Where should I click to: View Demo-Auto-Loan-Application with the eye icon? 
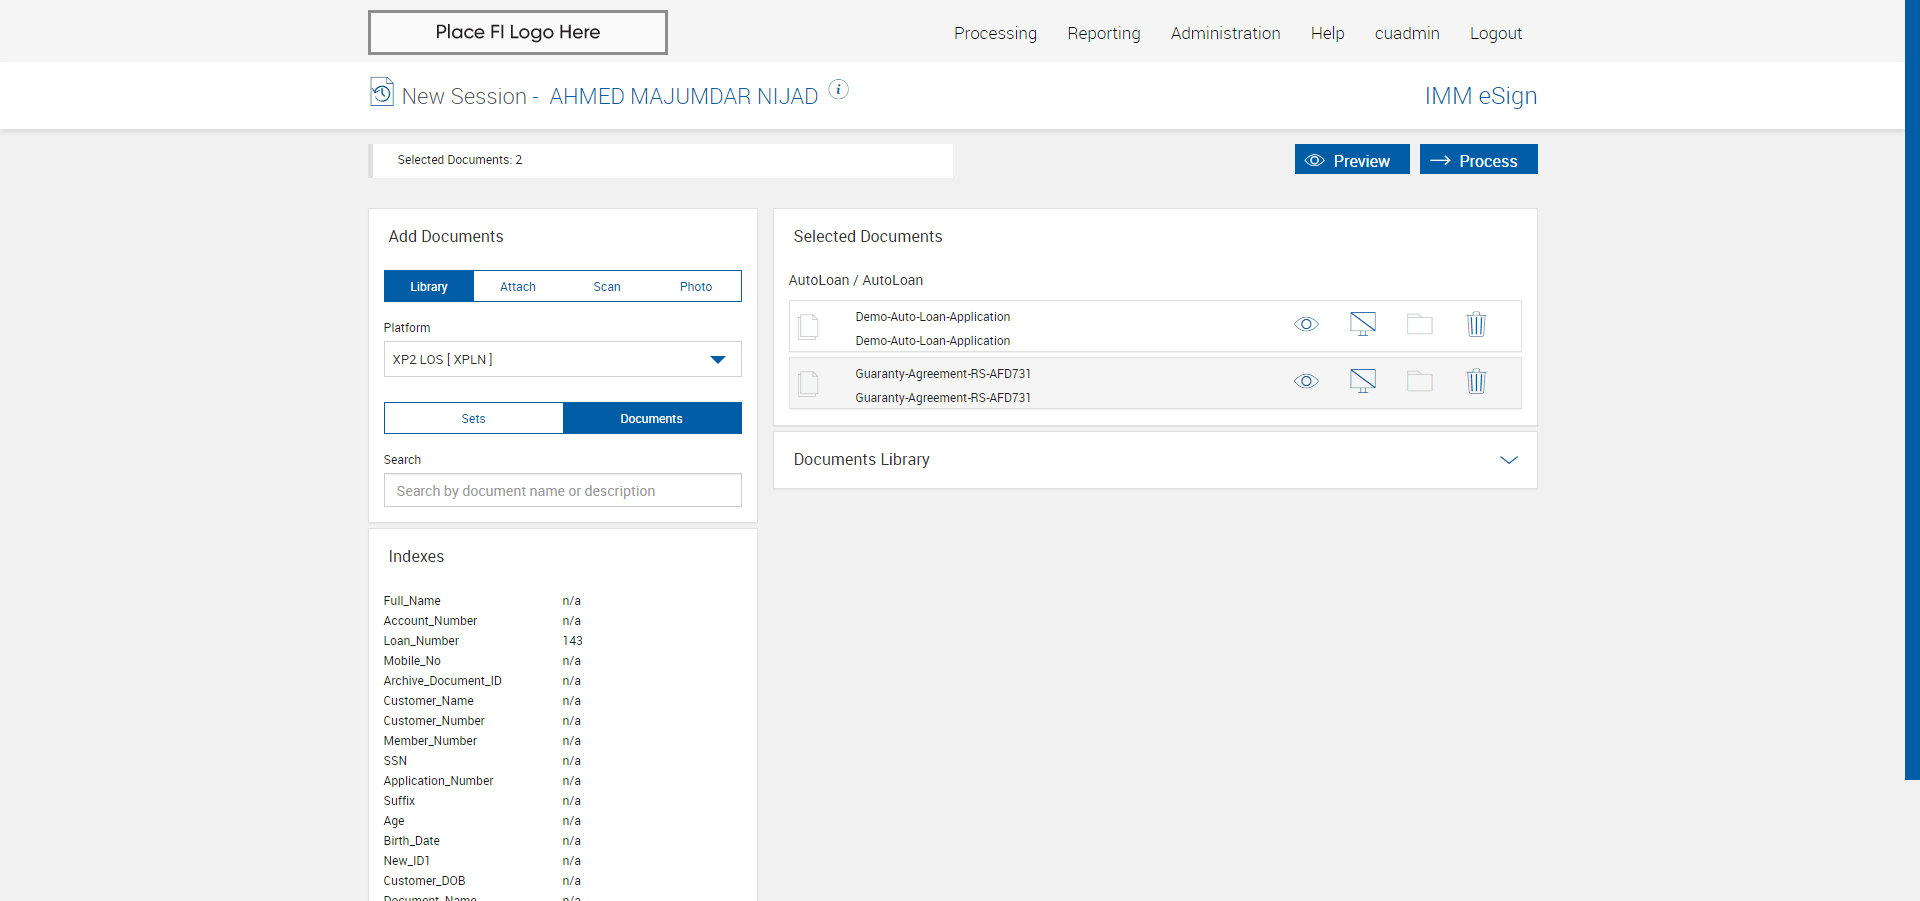1306,325
